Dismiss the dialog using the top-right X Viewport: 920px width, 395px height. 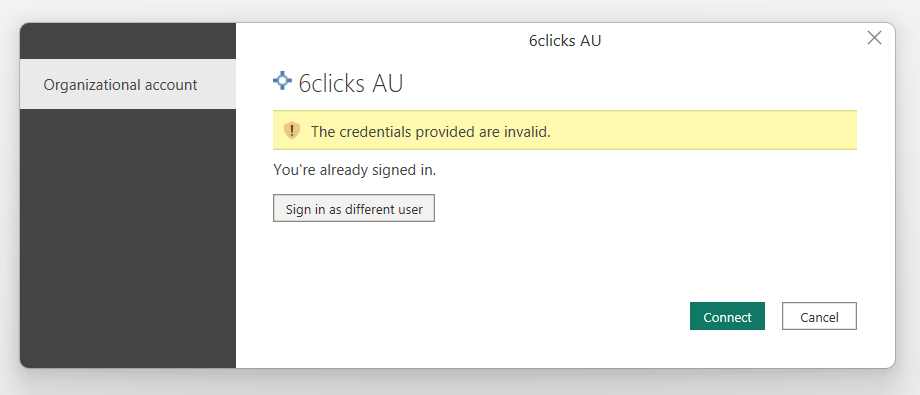pyautogui.click(x=874, y=38)
